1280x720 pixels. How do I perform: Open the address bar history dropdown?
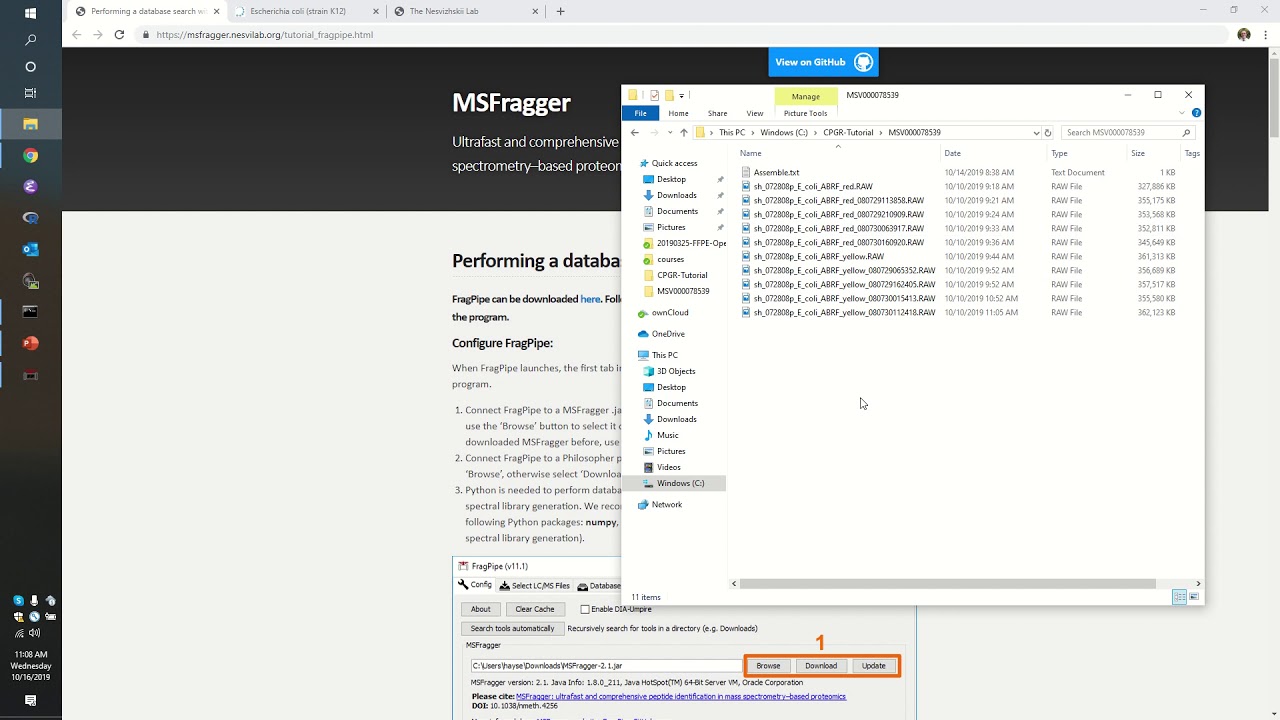coord(1036,132)
